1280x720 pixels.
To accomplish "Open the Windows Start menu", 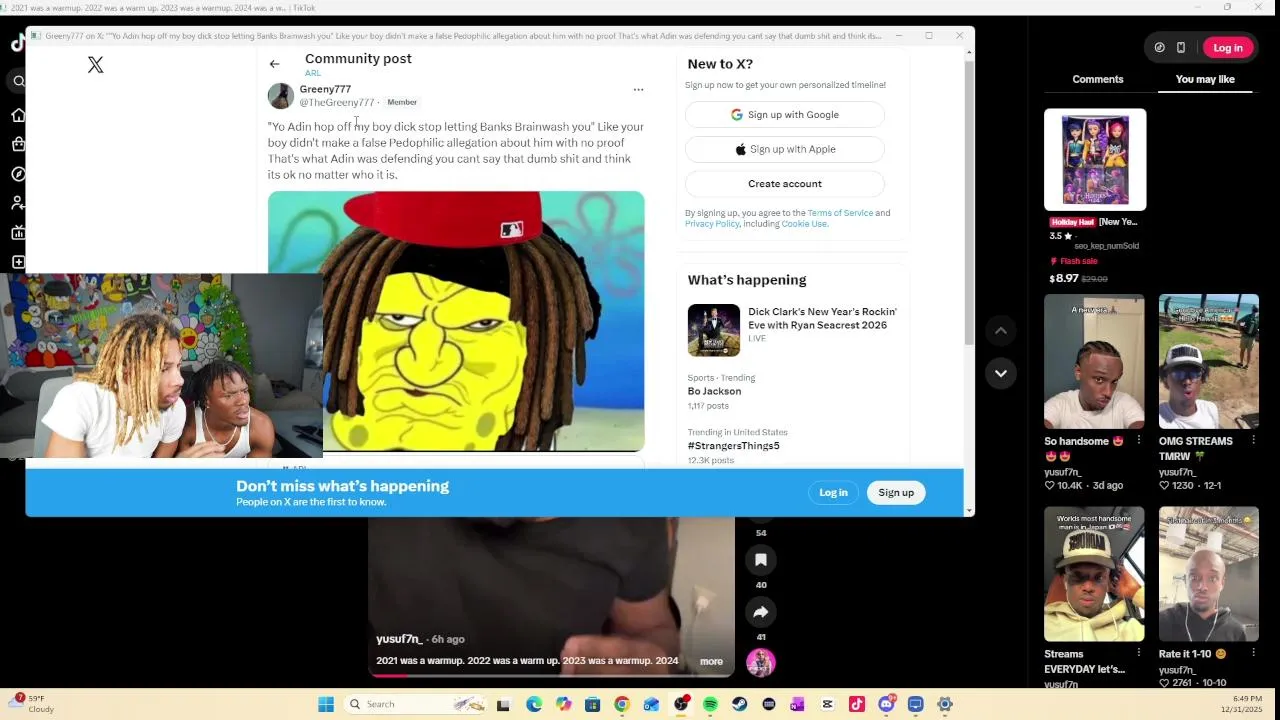I will (x=326, y=704).
